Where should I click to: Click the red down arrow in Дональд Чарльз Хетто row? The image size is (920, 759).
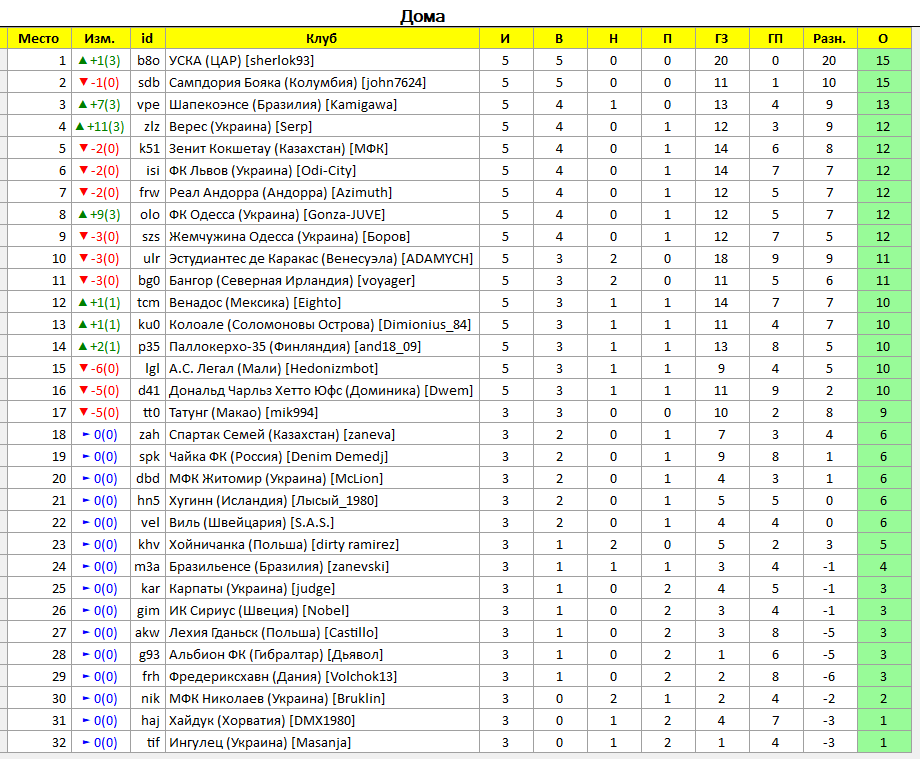point(83,390)
